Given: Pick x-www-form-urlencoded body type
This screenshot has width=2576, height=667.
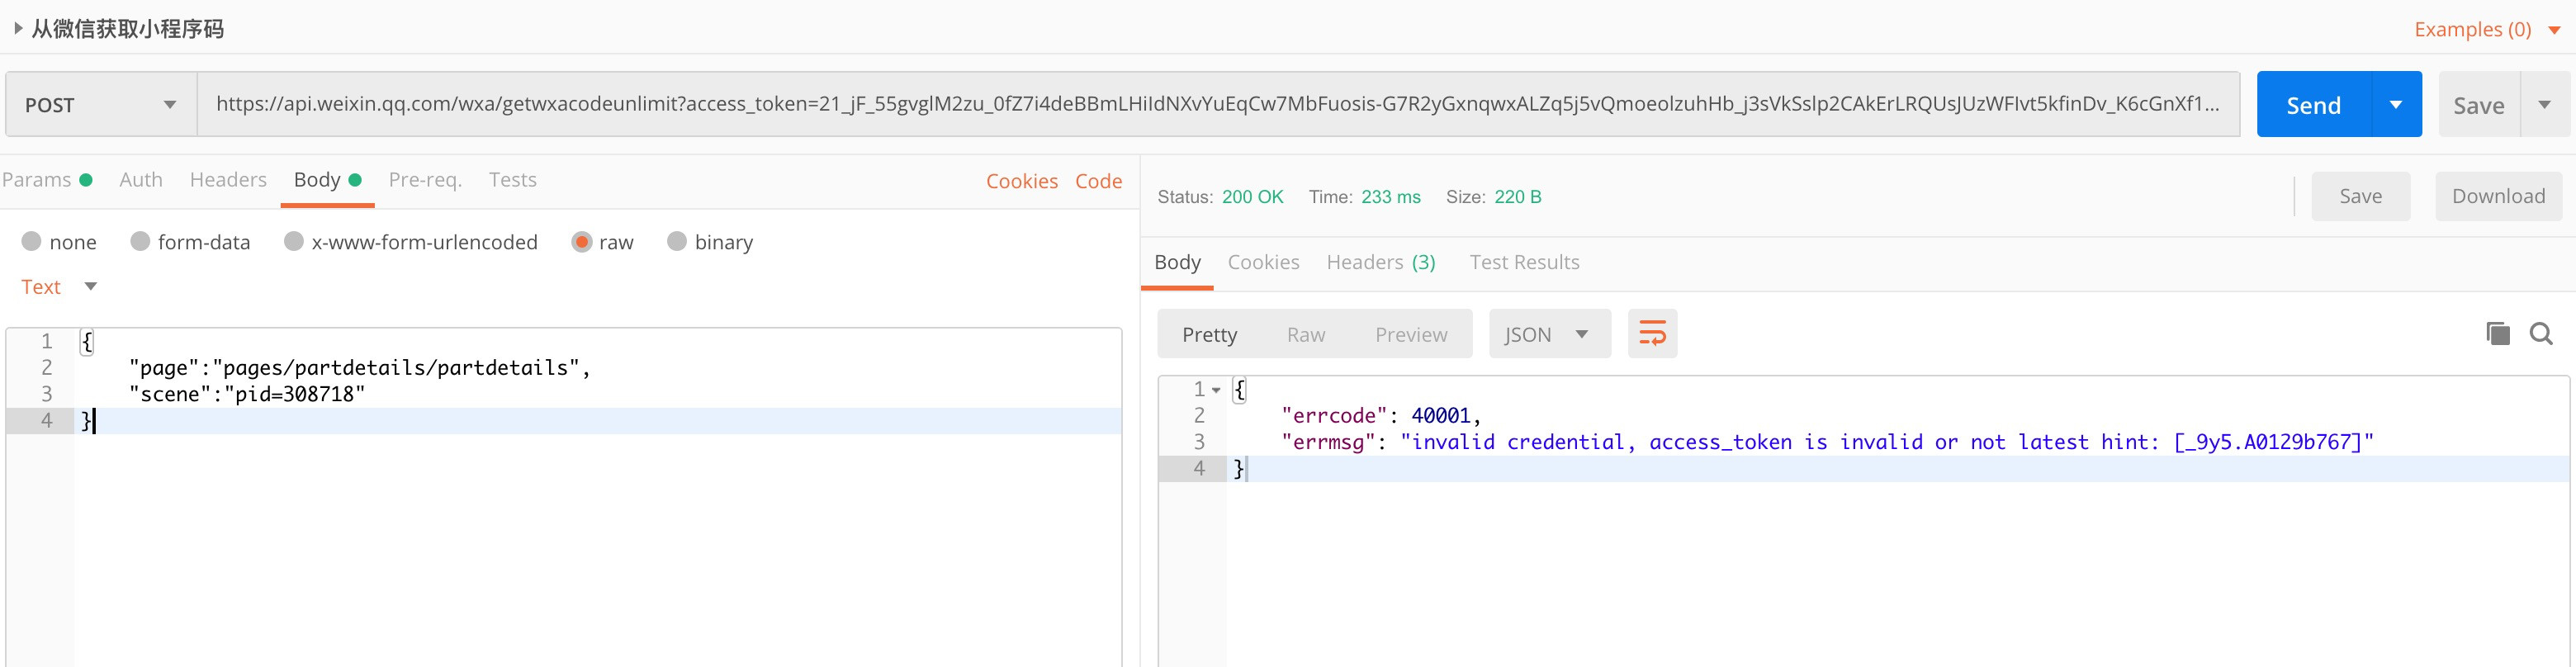Looking at the screenshot, I should coord(293,242).
